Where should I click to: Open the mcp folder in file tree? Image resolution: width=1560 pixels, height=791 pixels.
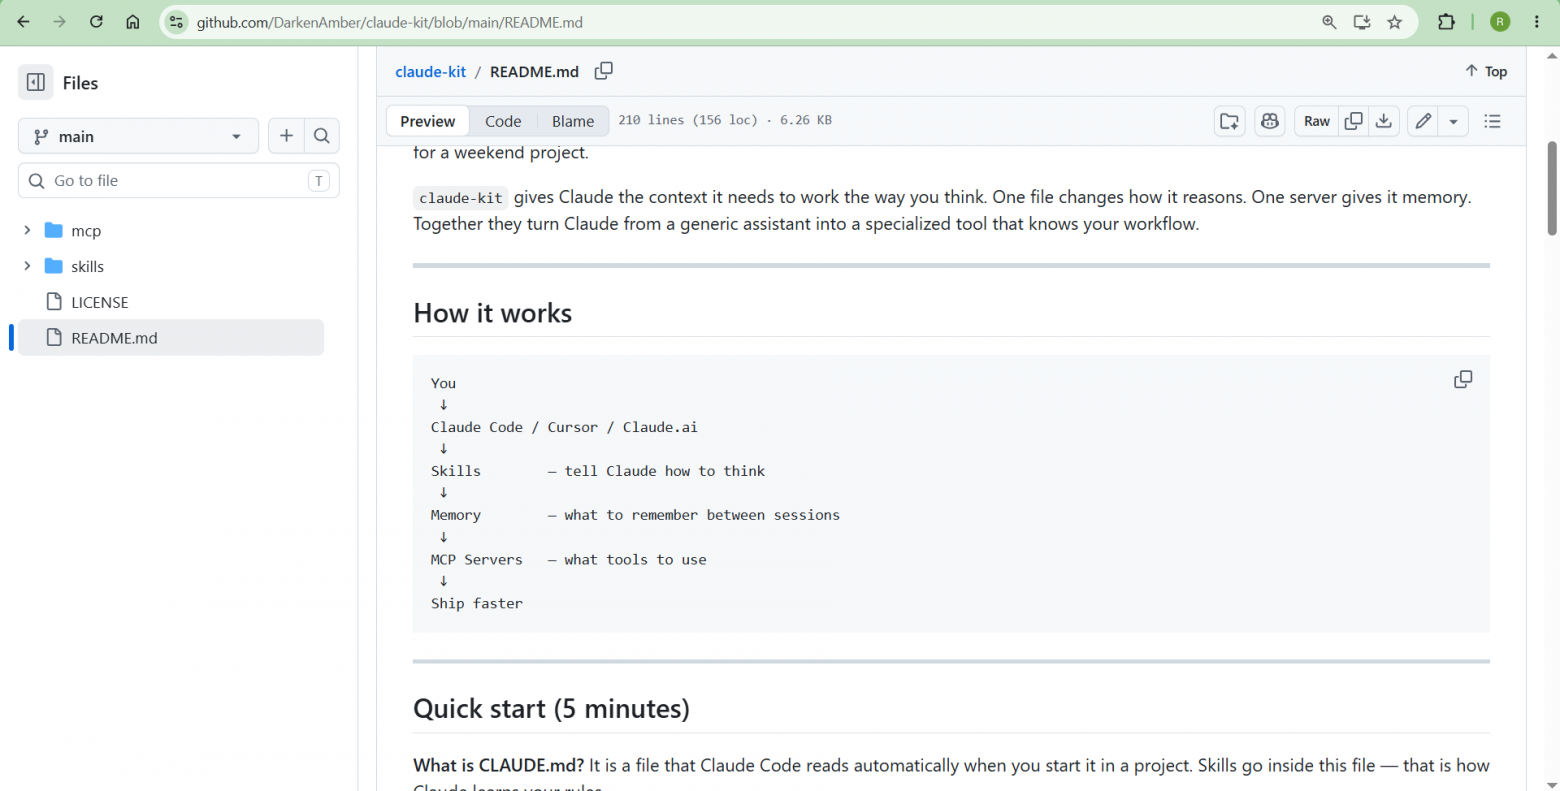[86, 231]
